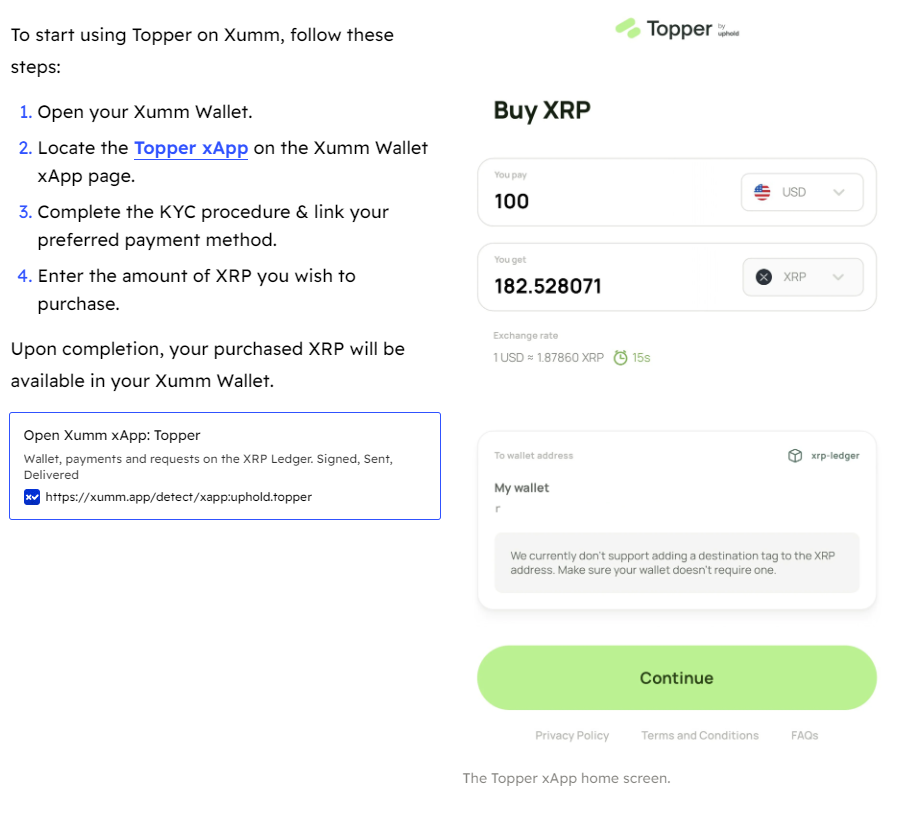Click the Xumm favicon in link card

point(32,496)
